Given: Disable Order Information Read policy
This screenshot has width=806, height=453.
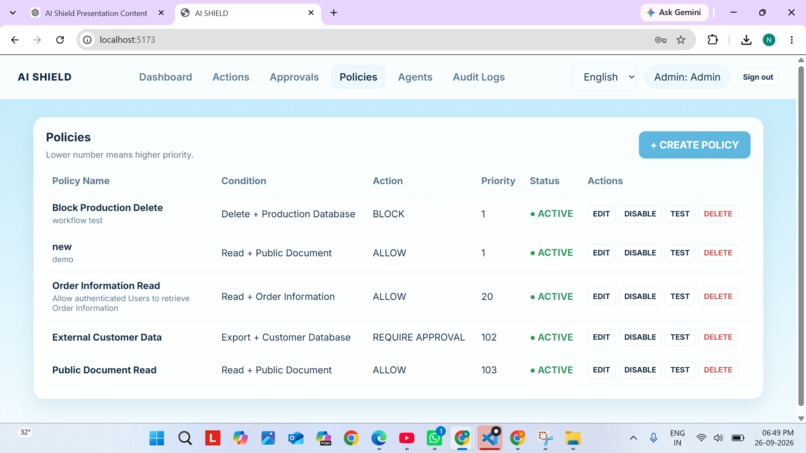Looking at the screenshot, I should 640,297.
